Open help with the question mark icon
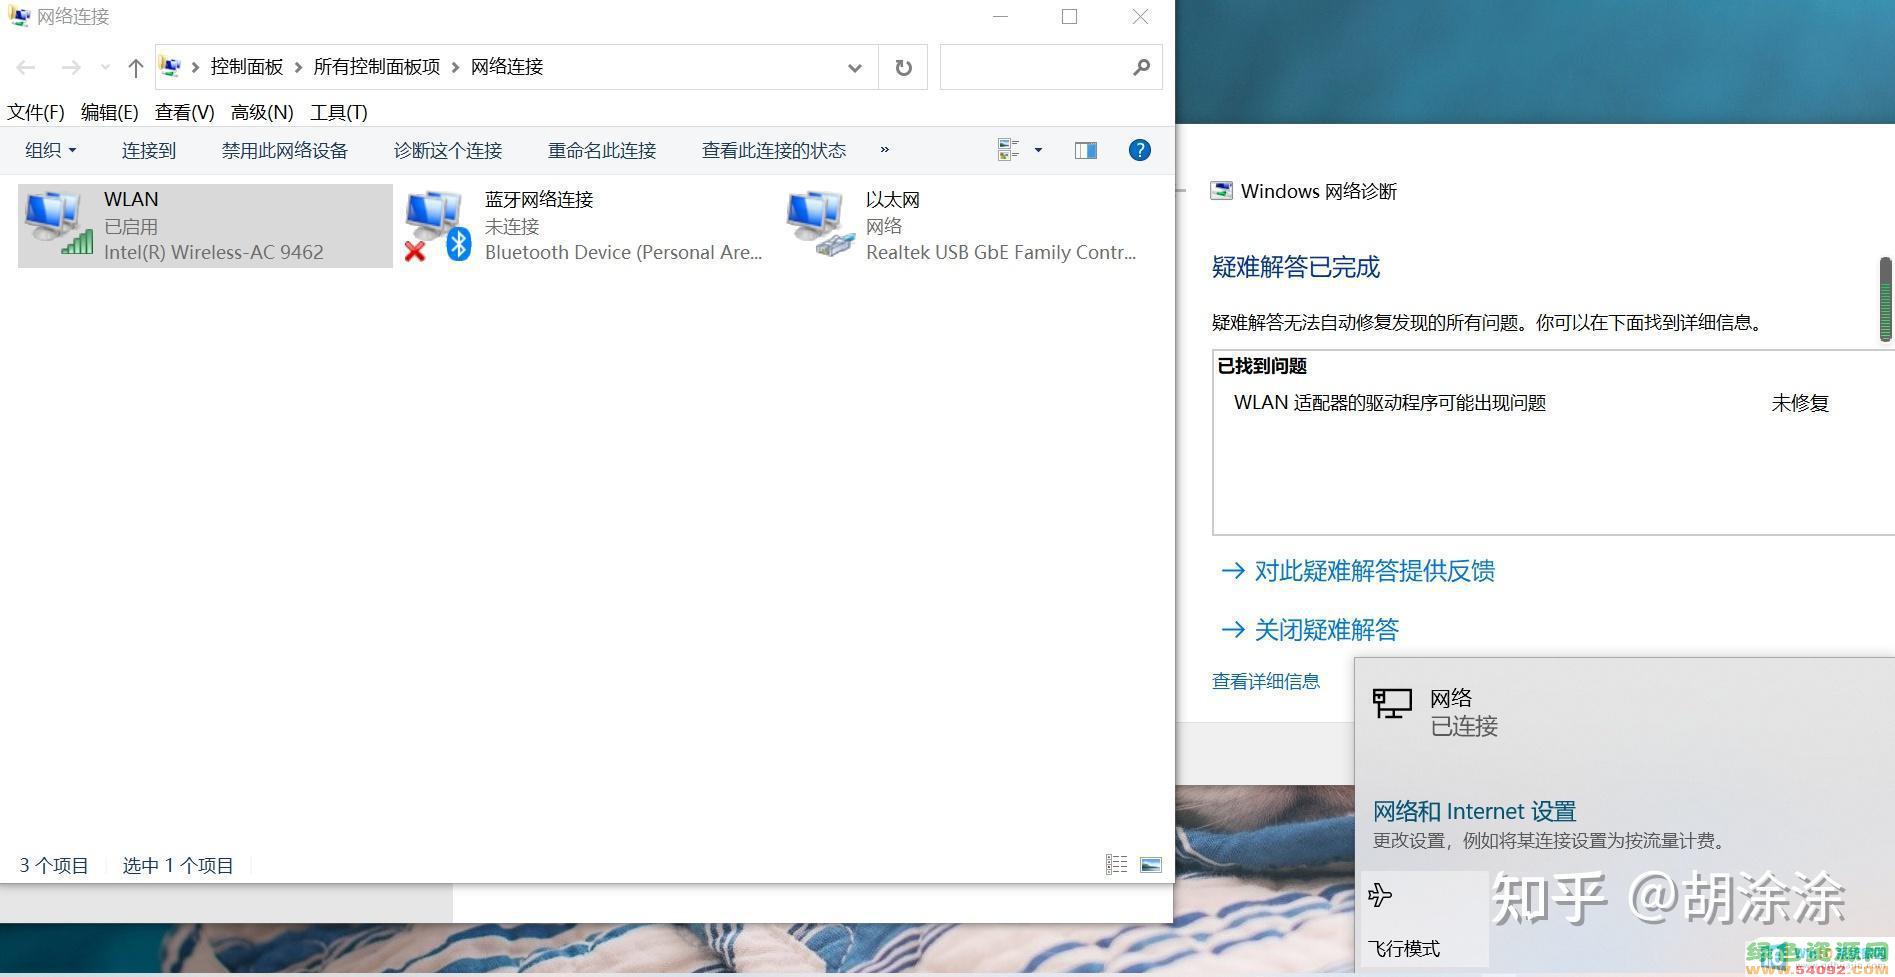This screenshot has height=977, width=1895. pyautogui.click(x=1139, y=150)
